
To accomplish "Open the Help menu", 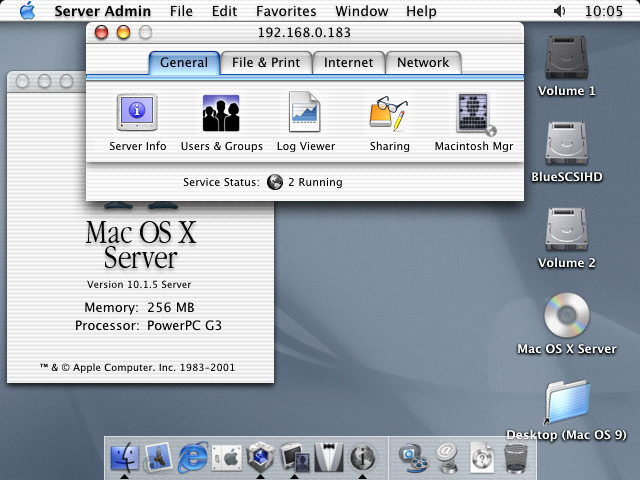I will [x=421, y=11].
